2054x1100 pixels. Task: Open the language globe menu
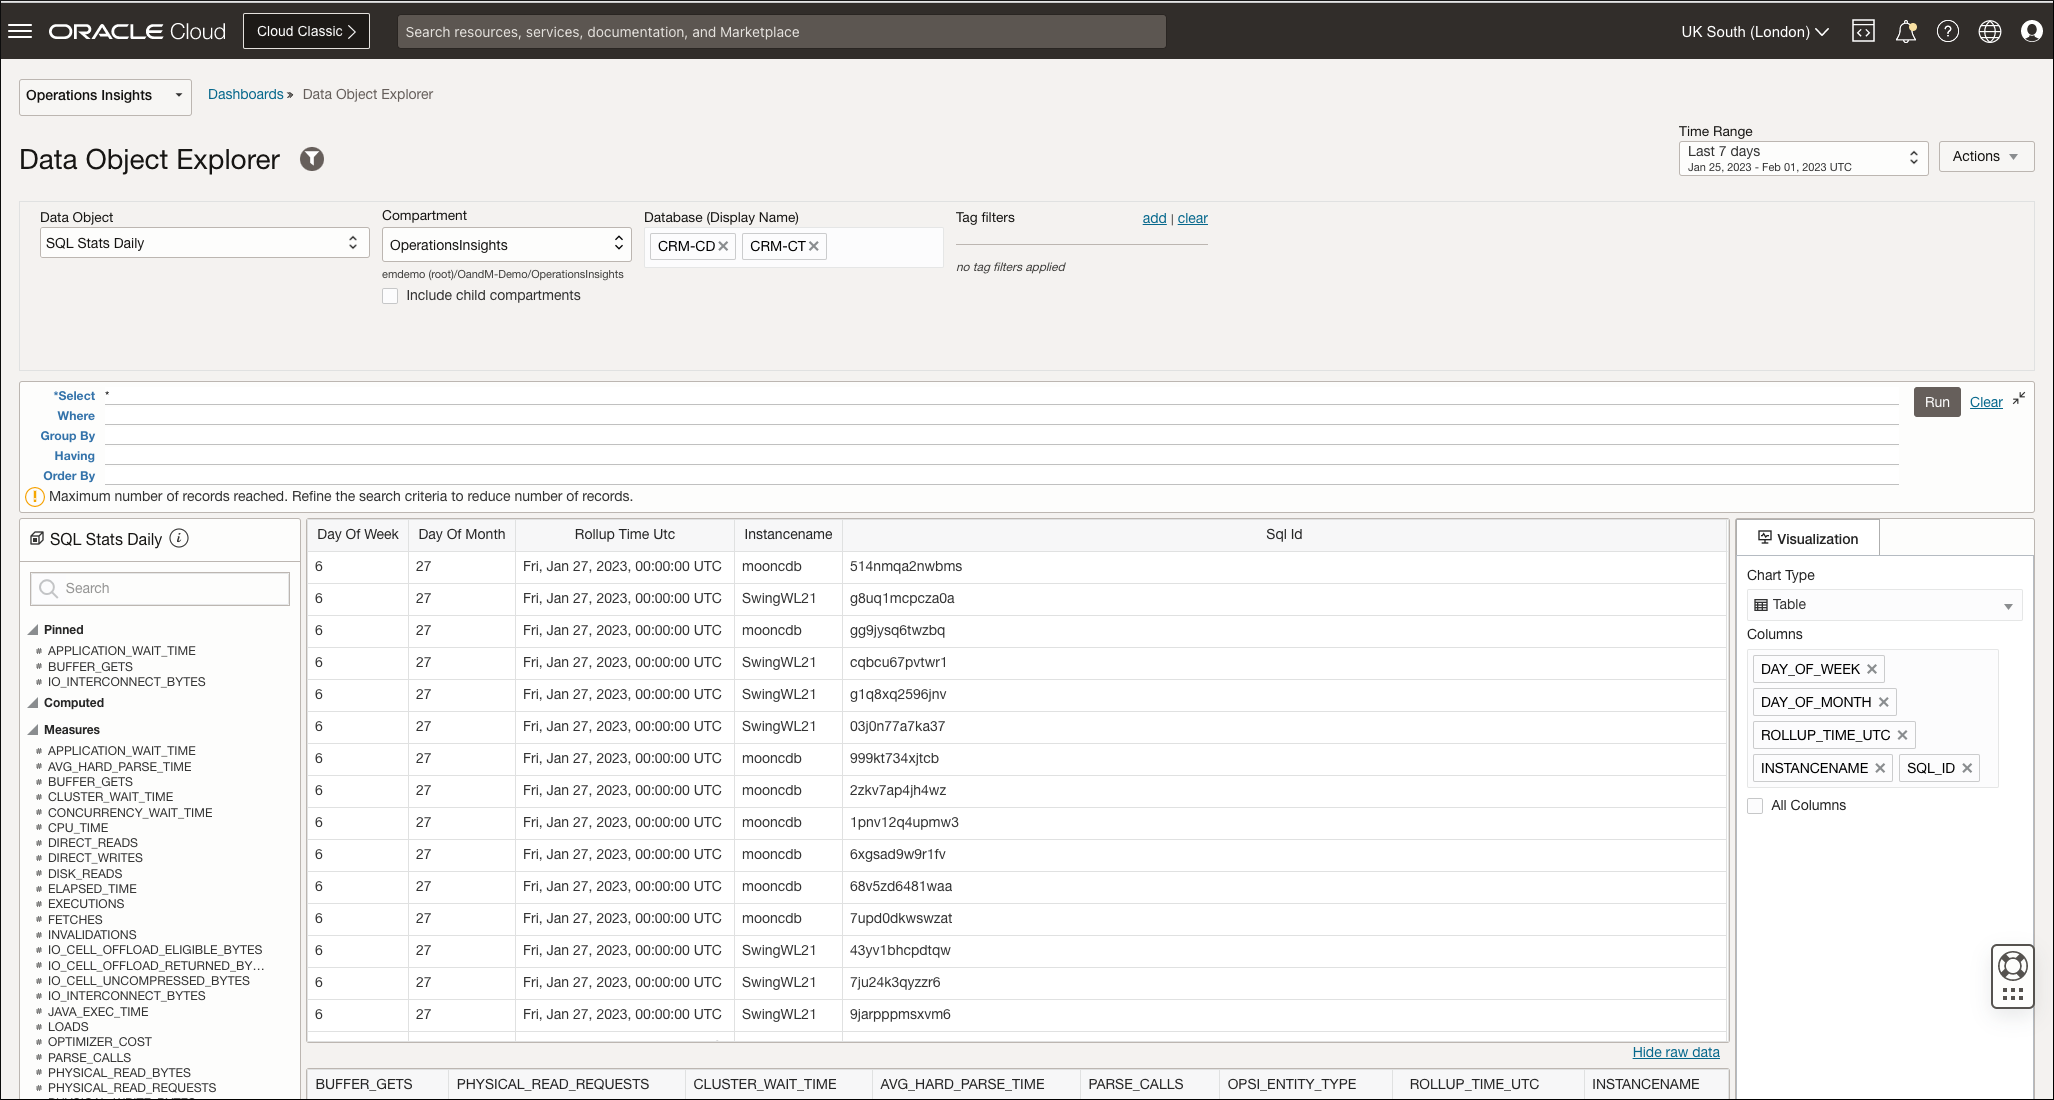[x=1990, y=31]
